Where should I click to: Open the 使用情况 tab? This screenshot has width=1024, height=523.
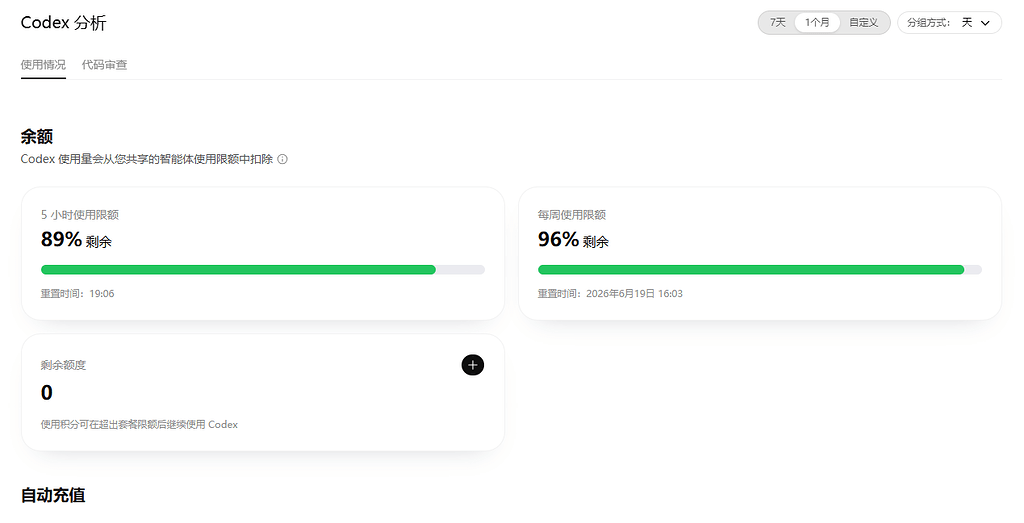[x=43, y=65]
